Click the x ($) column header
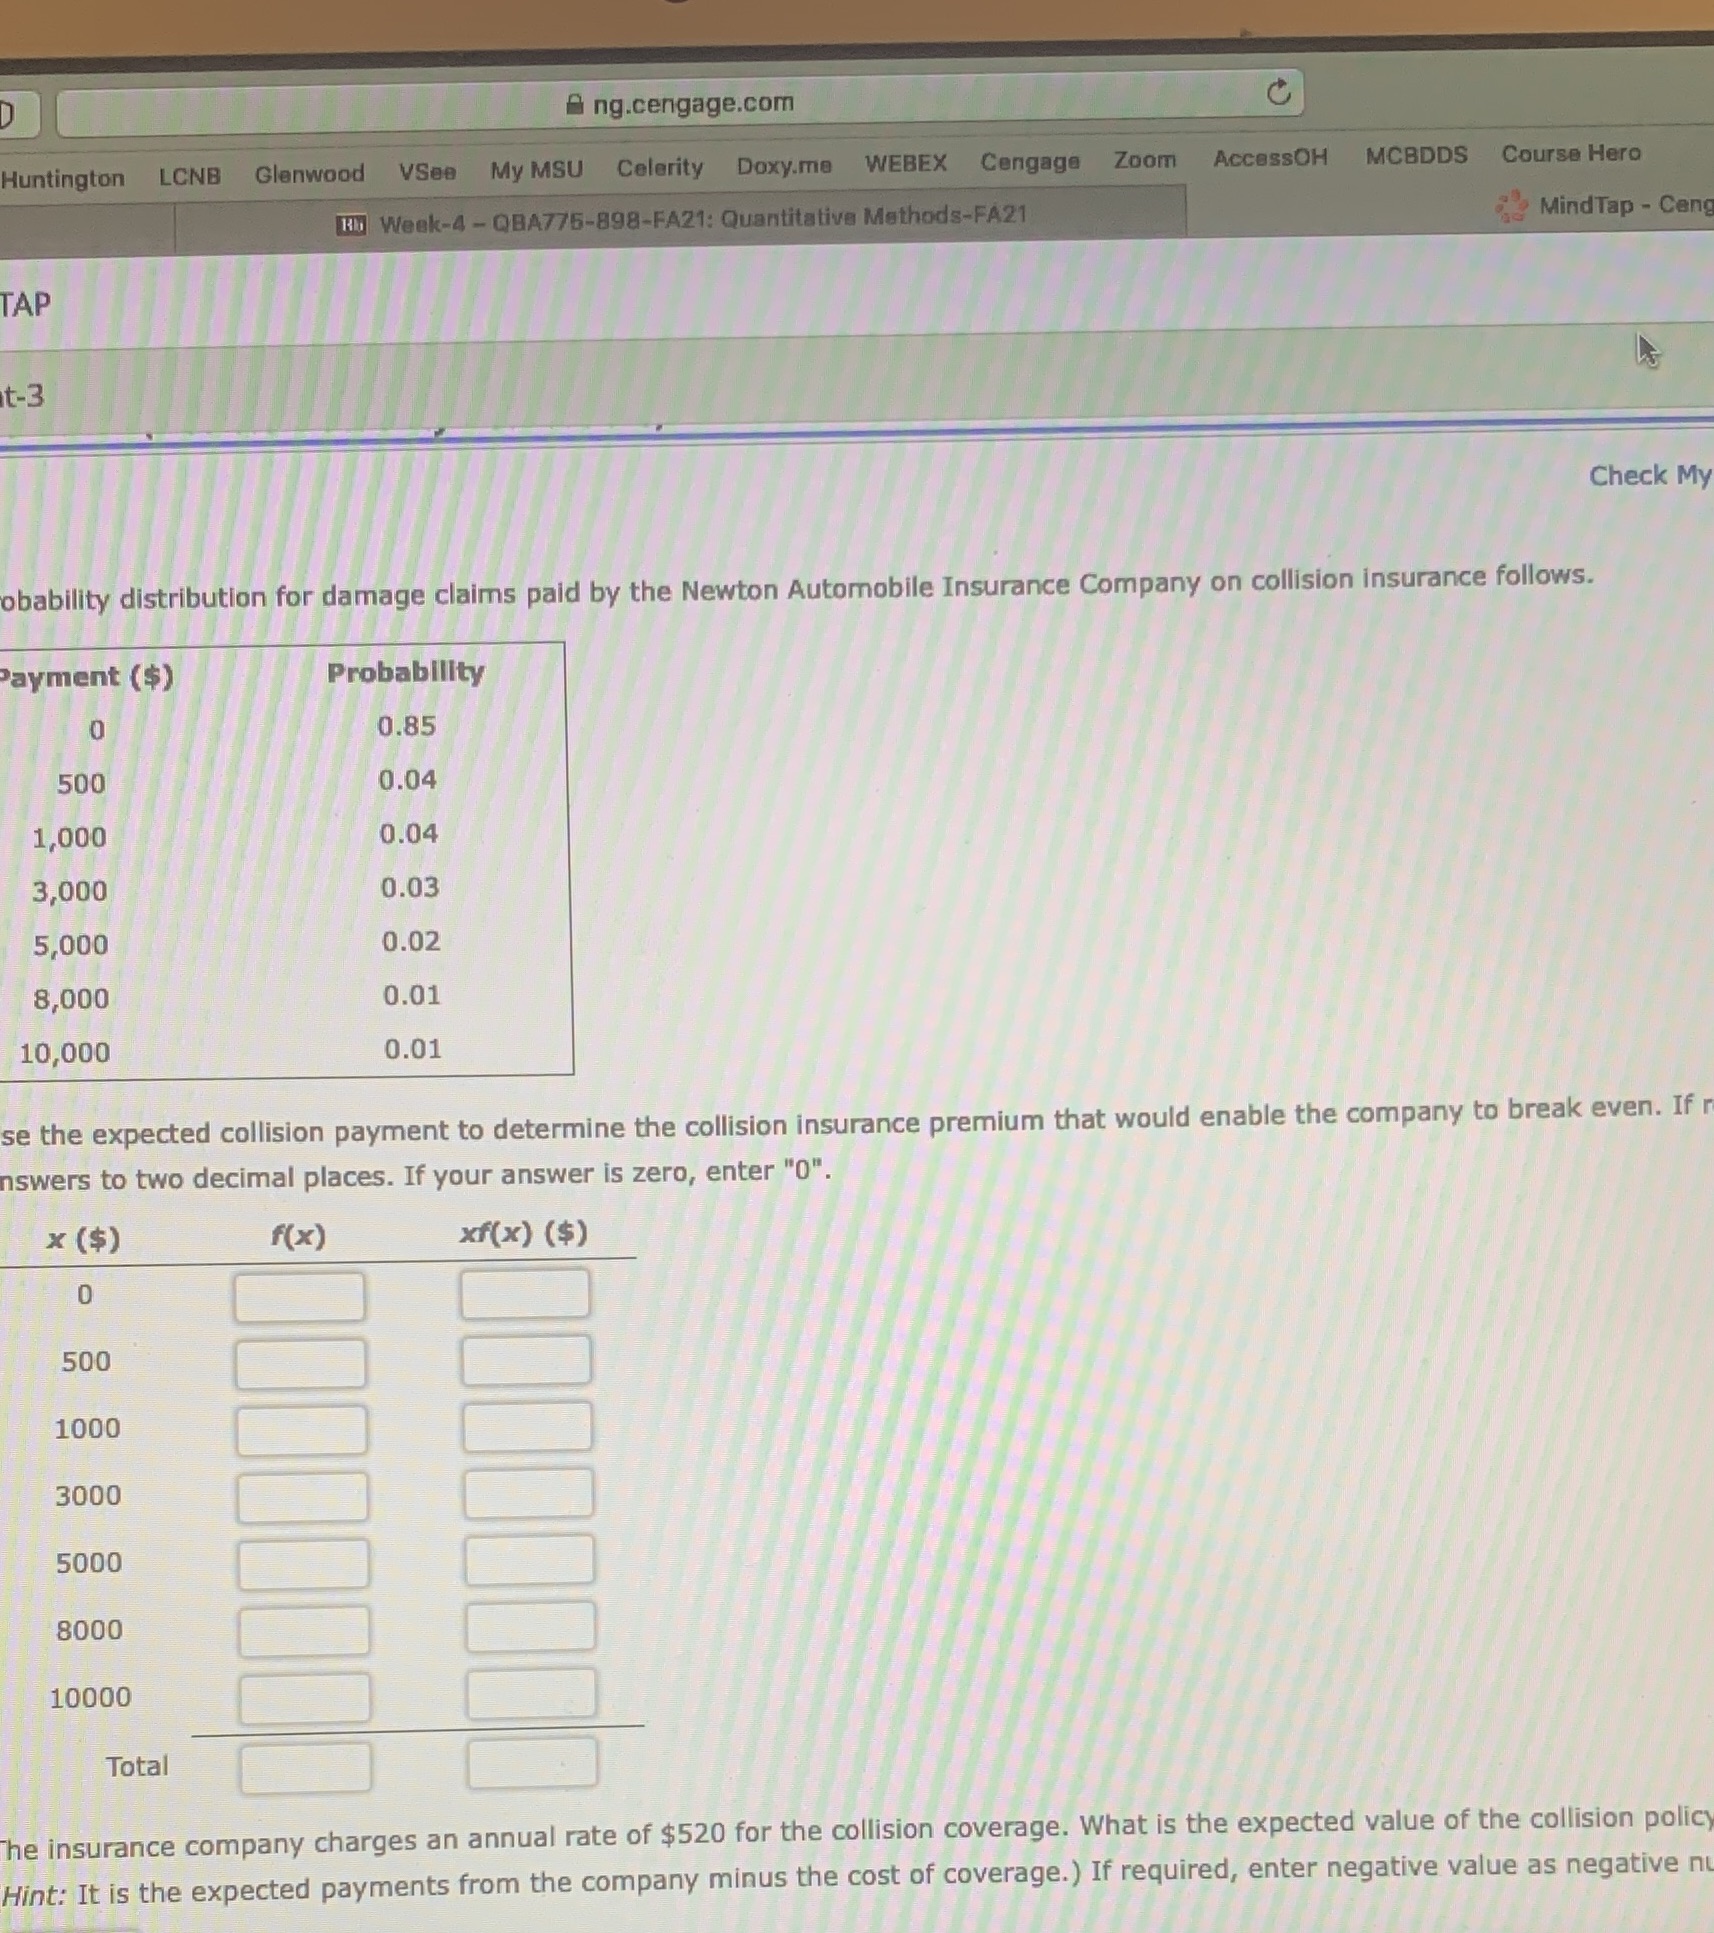The image size is (1714, 1933). point(83,1240)
